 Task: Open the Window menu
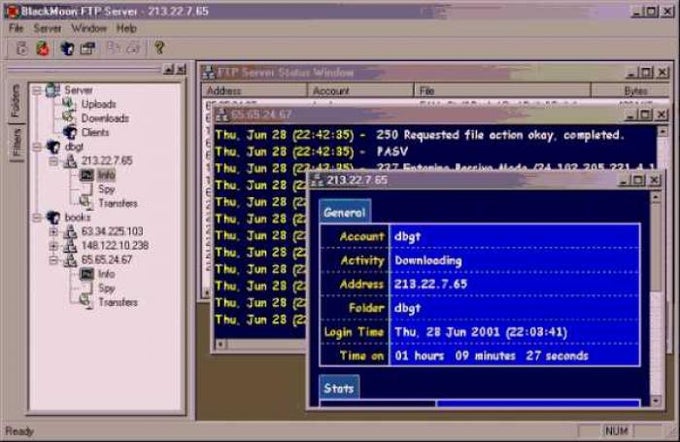pyautogui.click(x=89, y=29)
